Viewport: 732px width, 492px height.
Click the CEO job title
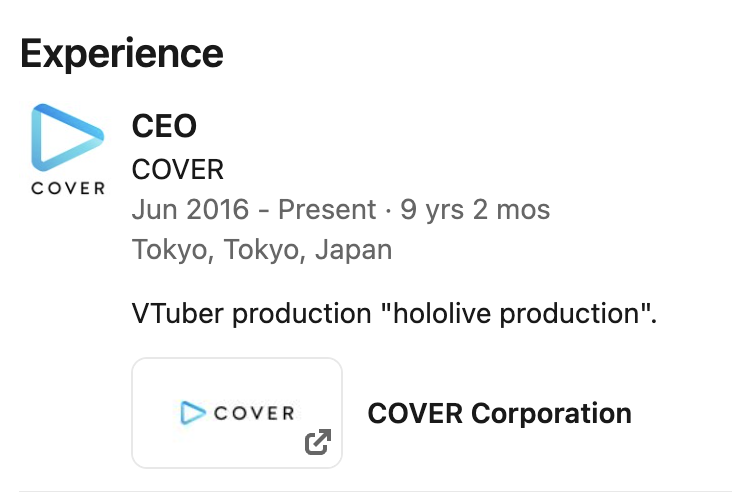click(164, 126)
